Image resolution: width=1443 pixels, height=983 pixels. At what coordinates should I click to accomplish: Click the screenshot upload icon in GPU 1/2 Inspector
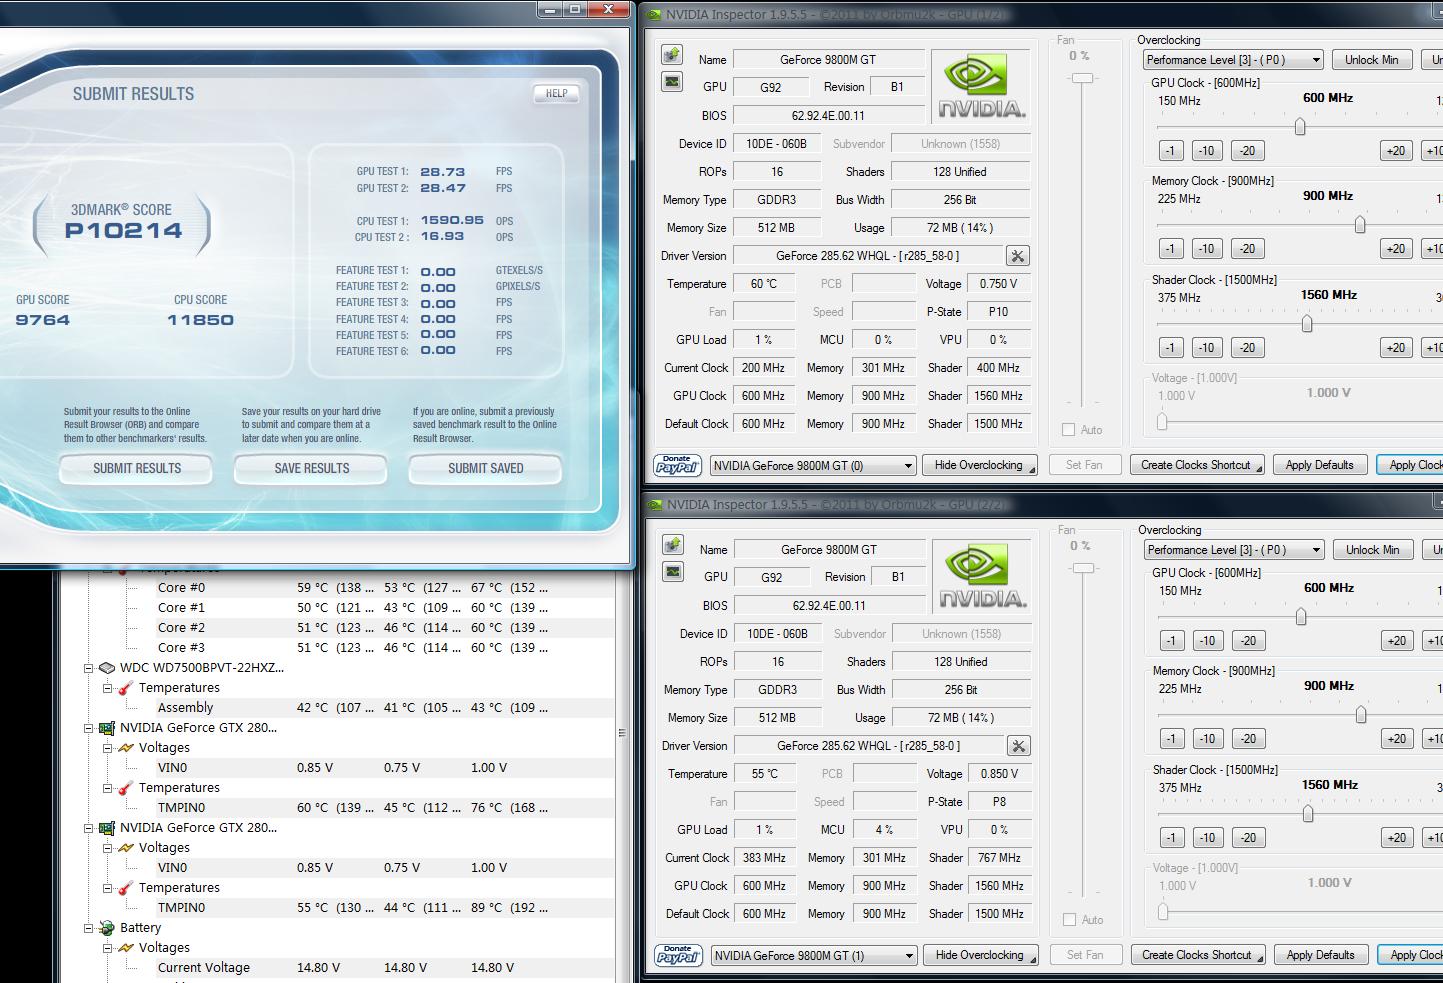click(672, 55)
